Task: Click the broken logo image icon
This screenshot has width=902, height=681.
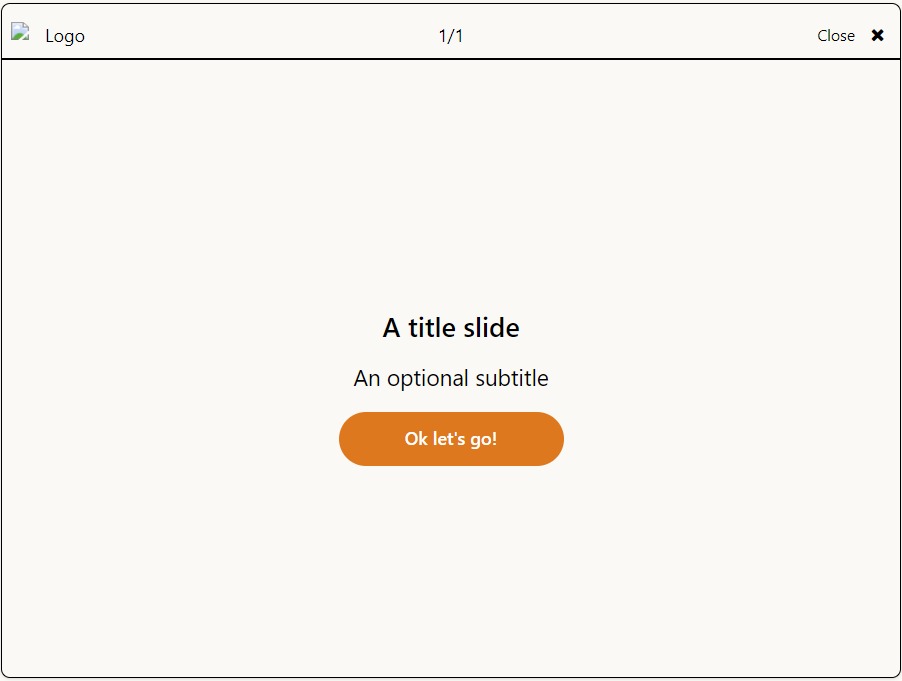Action: (x=20, y=32)
